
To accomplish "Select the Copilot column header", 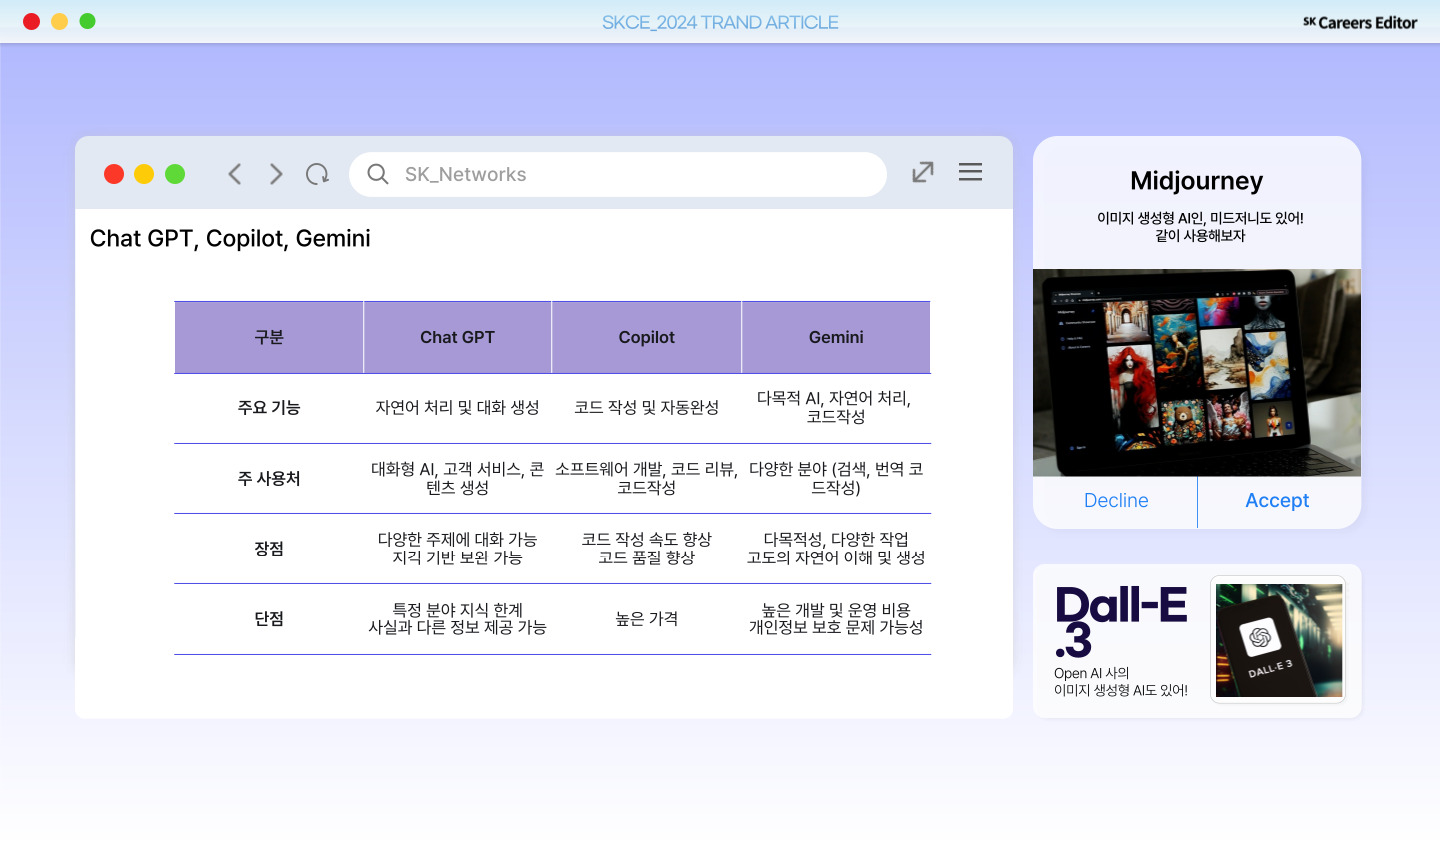I will [647, 338].
